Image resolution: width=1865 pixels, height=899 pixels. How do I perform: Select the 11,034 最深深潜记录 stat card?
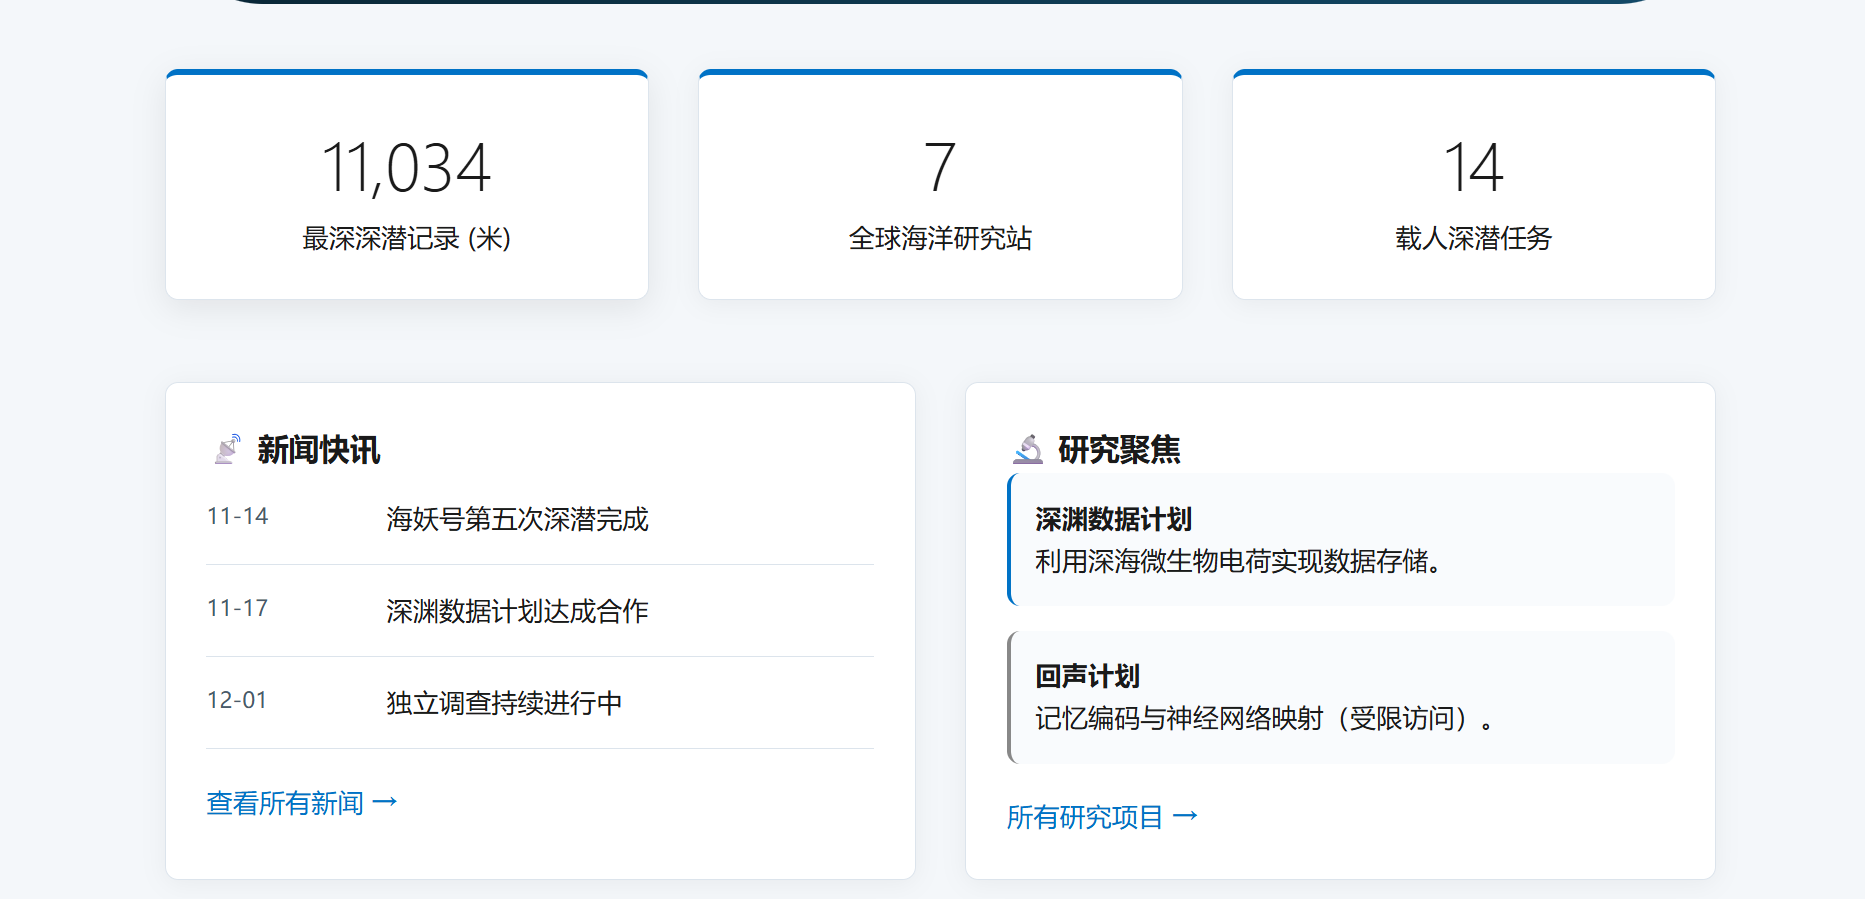pos(407,185)
